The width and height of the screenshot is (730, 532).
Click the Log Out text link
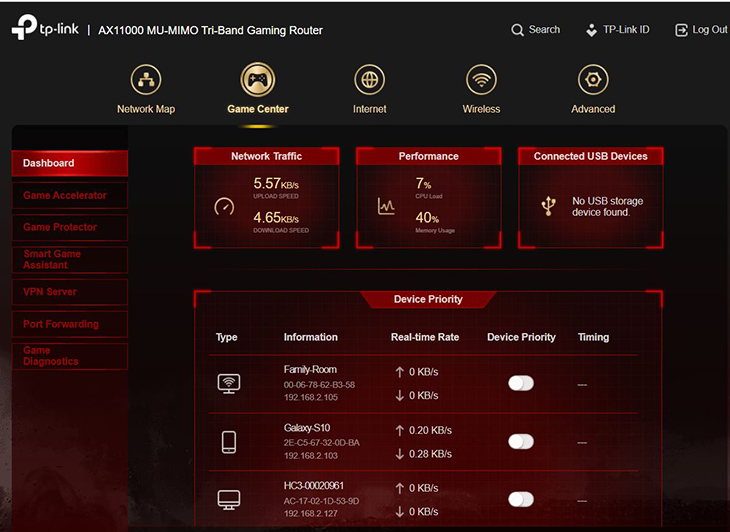tap(710, 30)
